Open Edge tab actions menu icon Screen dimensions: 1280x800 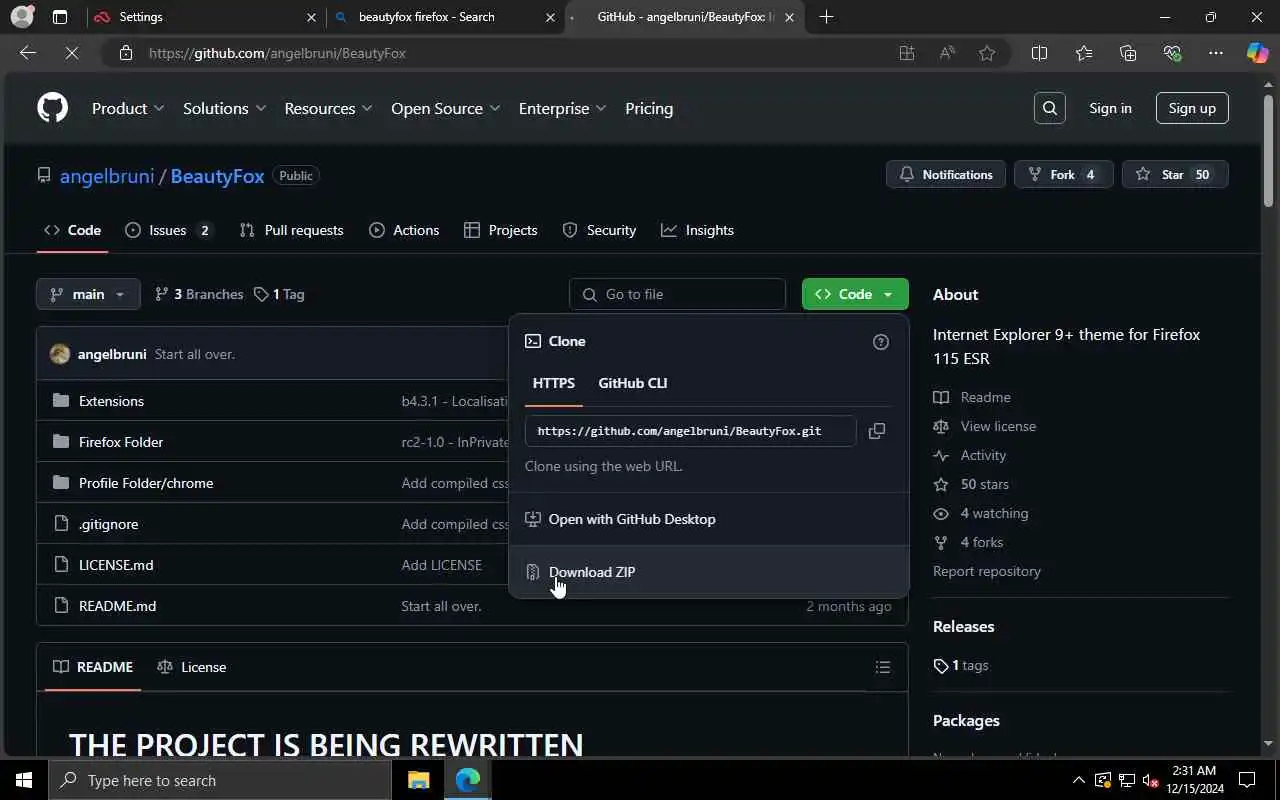click(x=60, y=17)
